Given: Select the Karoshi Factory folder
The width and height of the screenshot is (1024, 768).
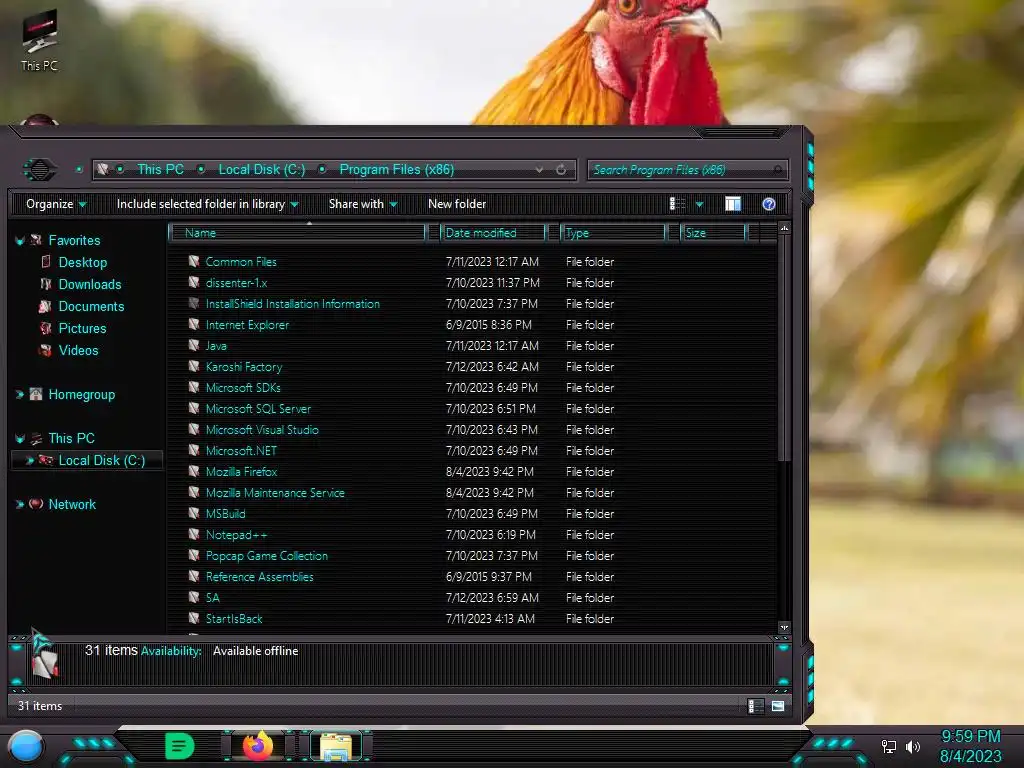Looking at the screenshot, I should pos(244,366).
